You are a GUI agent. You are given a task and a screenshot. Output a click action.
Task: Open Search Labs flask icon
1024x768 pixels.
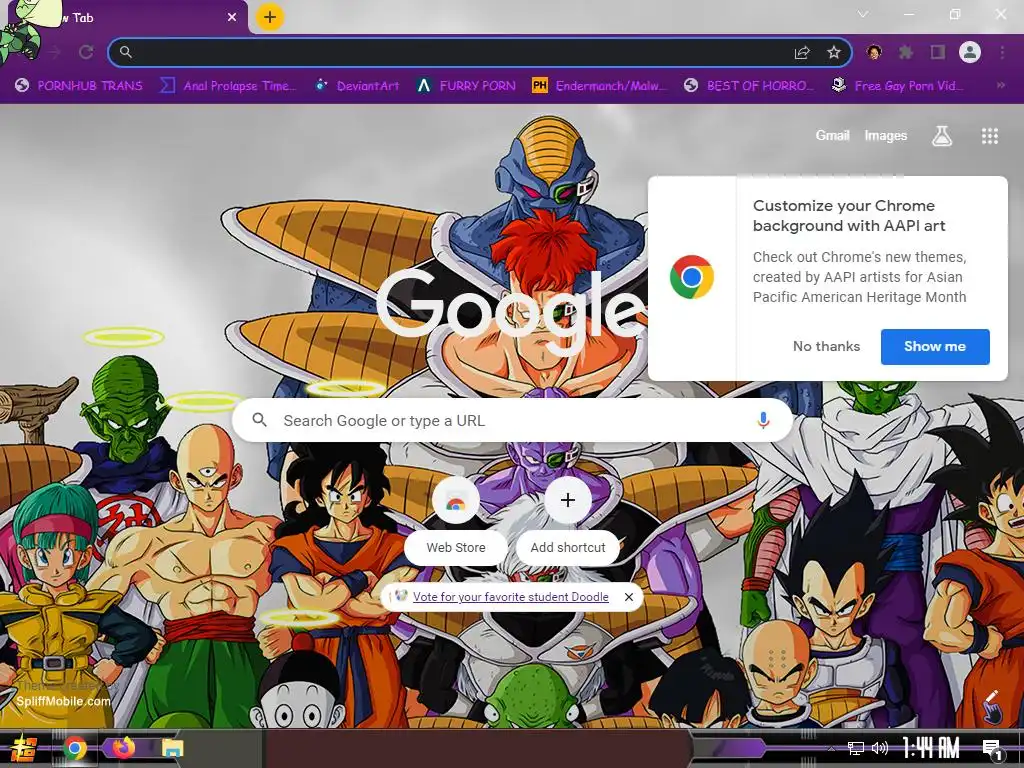coord(942,136)
